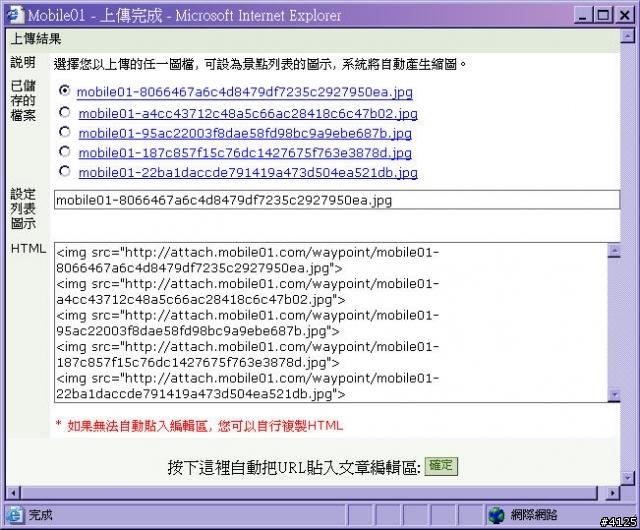Close the Mobile01 upload window
The image size is (640, 530).
tap(624, 16)
